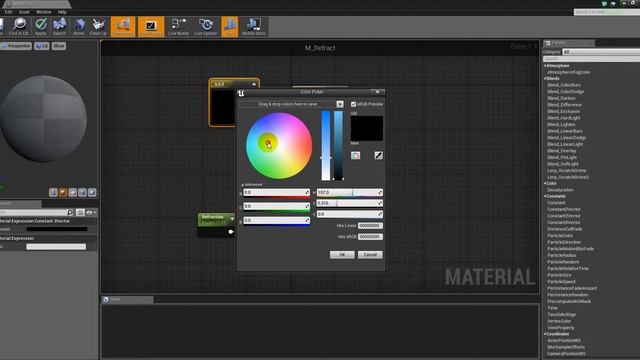Select cube preview mesh icon

pos(82,192)
